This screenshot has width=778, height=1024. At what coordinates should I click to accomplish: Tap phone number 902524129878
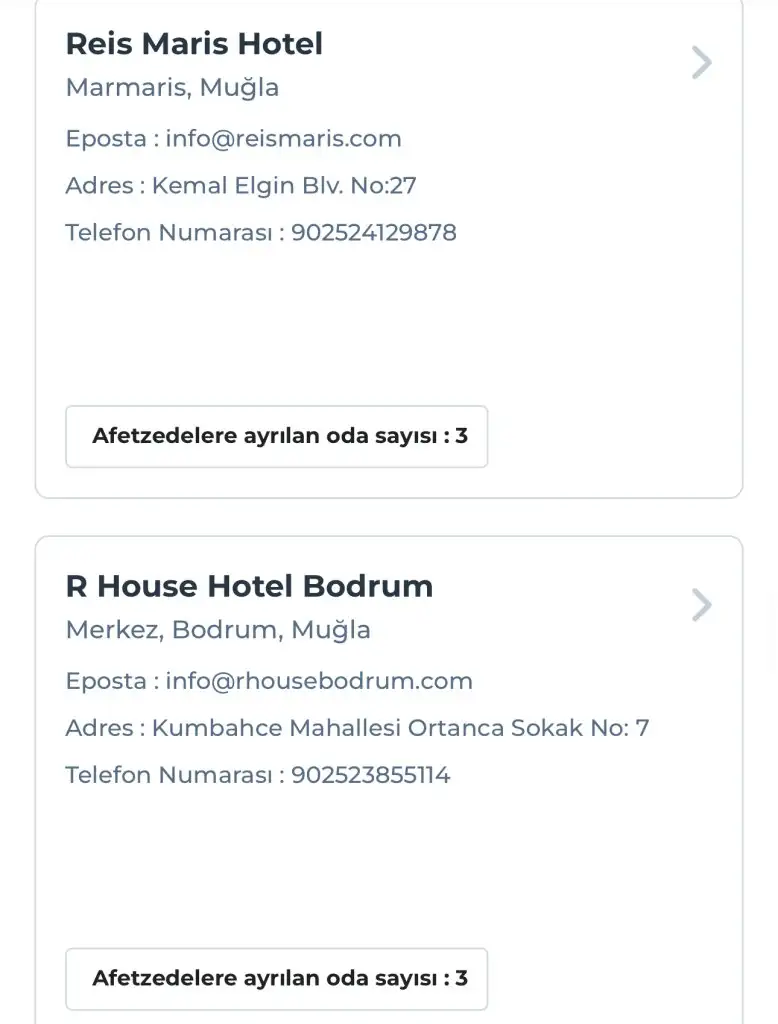374,233
